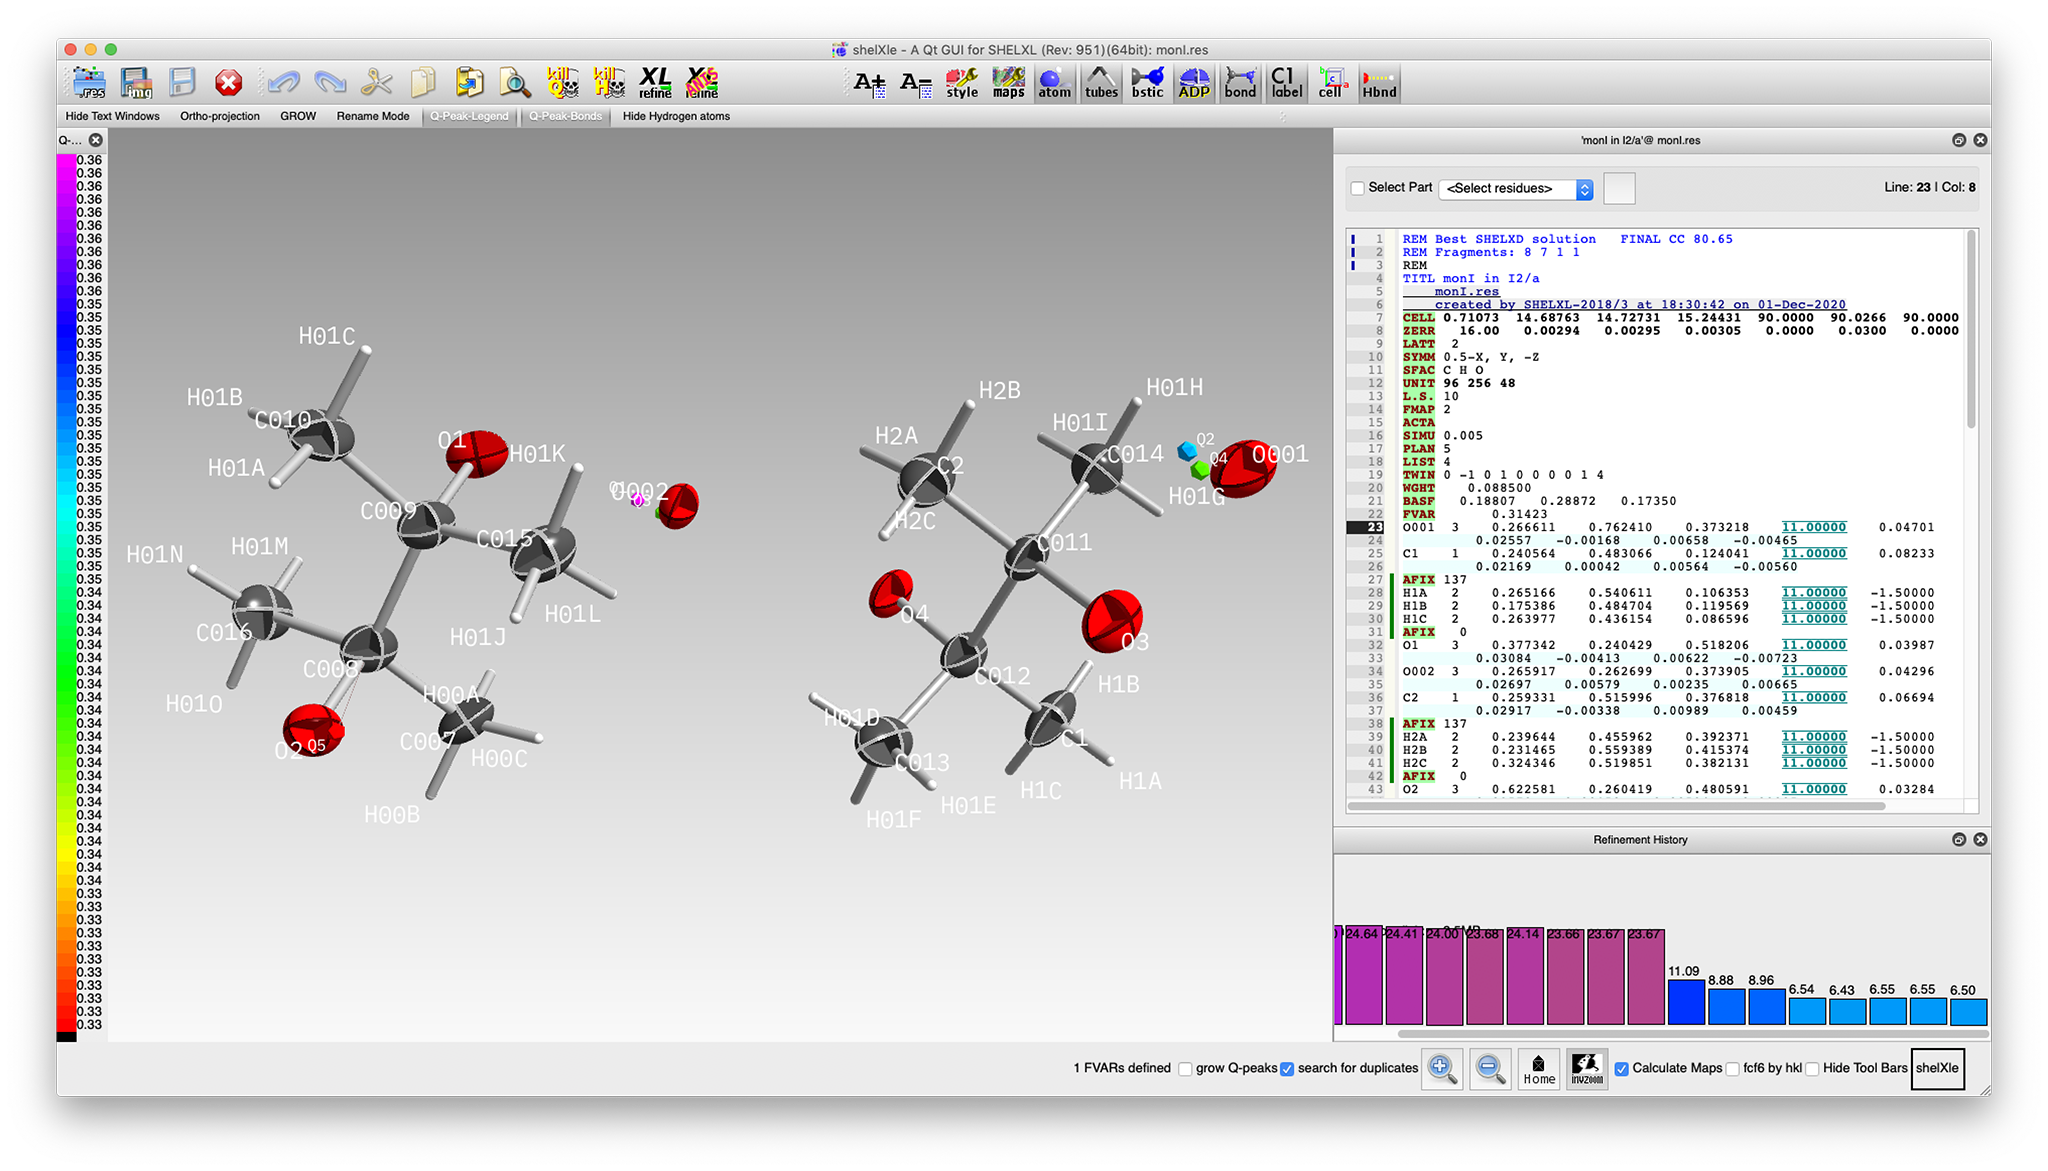The image size is (2048, 1171).
Task: Open search with magnifier document icon
Action: click(x=515, y=82)
